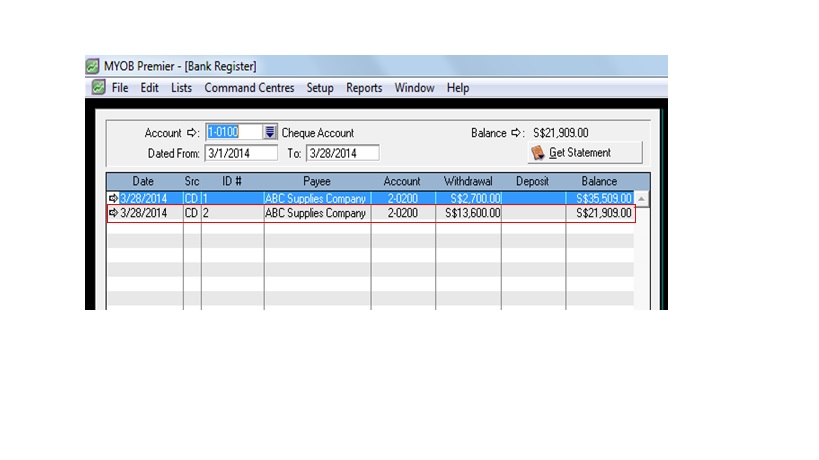Click zoom arrow on the ID 2 transaction row
The width and height of the screenshot is (819, 460).
(113, 213)
